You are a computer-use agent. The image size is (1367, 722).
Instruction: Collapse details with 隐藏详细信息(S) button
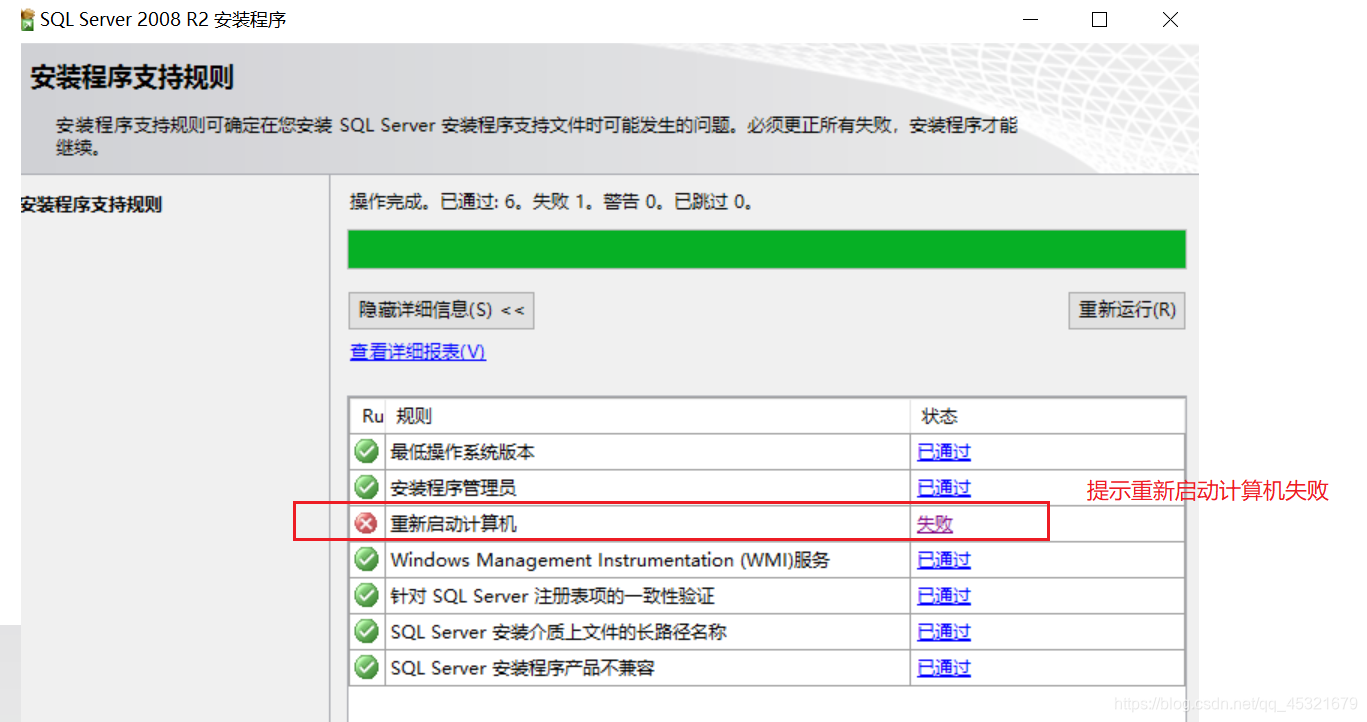[441, 310]
